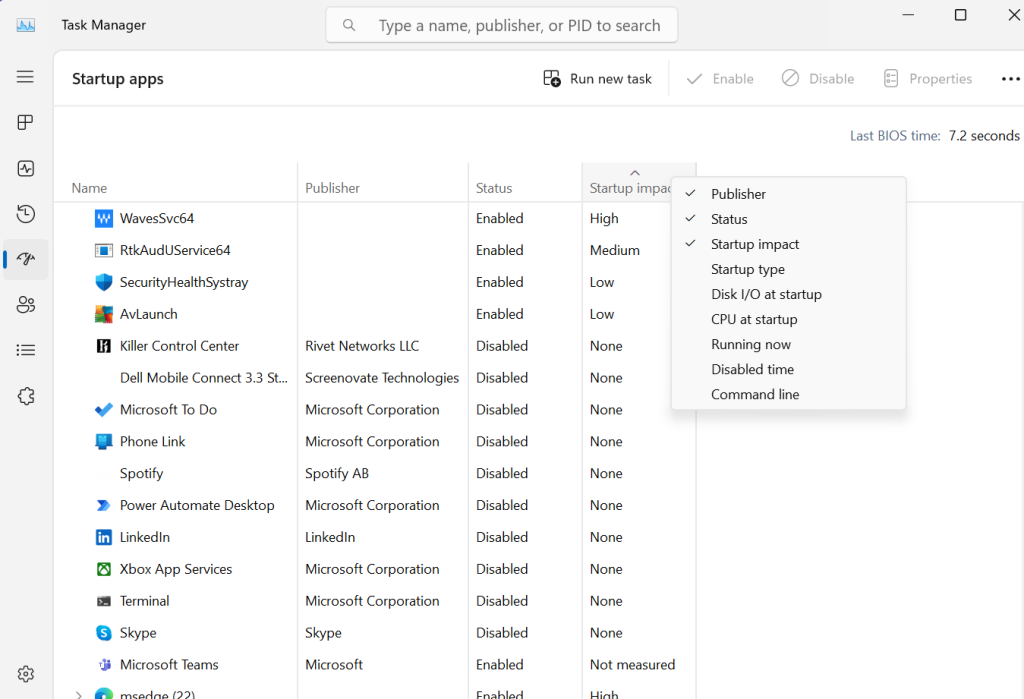Open Task Manager settings gear

click(25, 674)
